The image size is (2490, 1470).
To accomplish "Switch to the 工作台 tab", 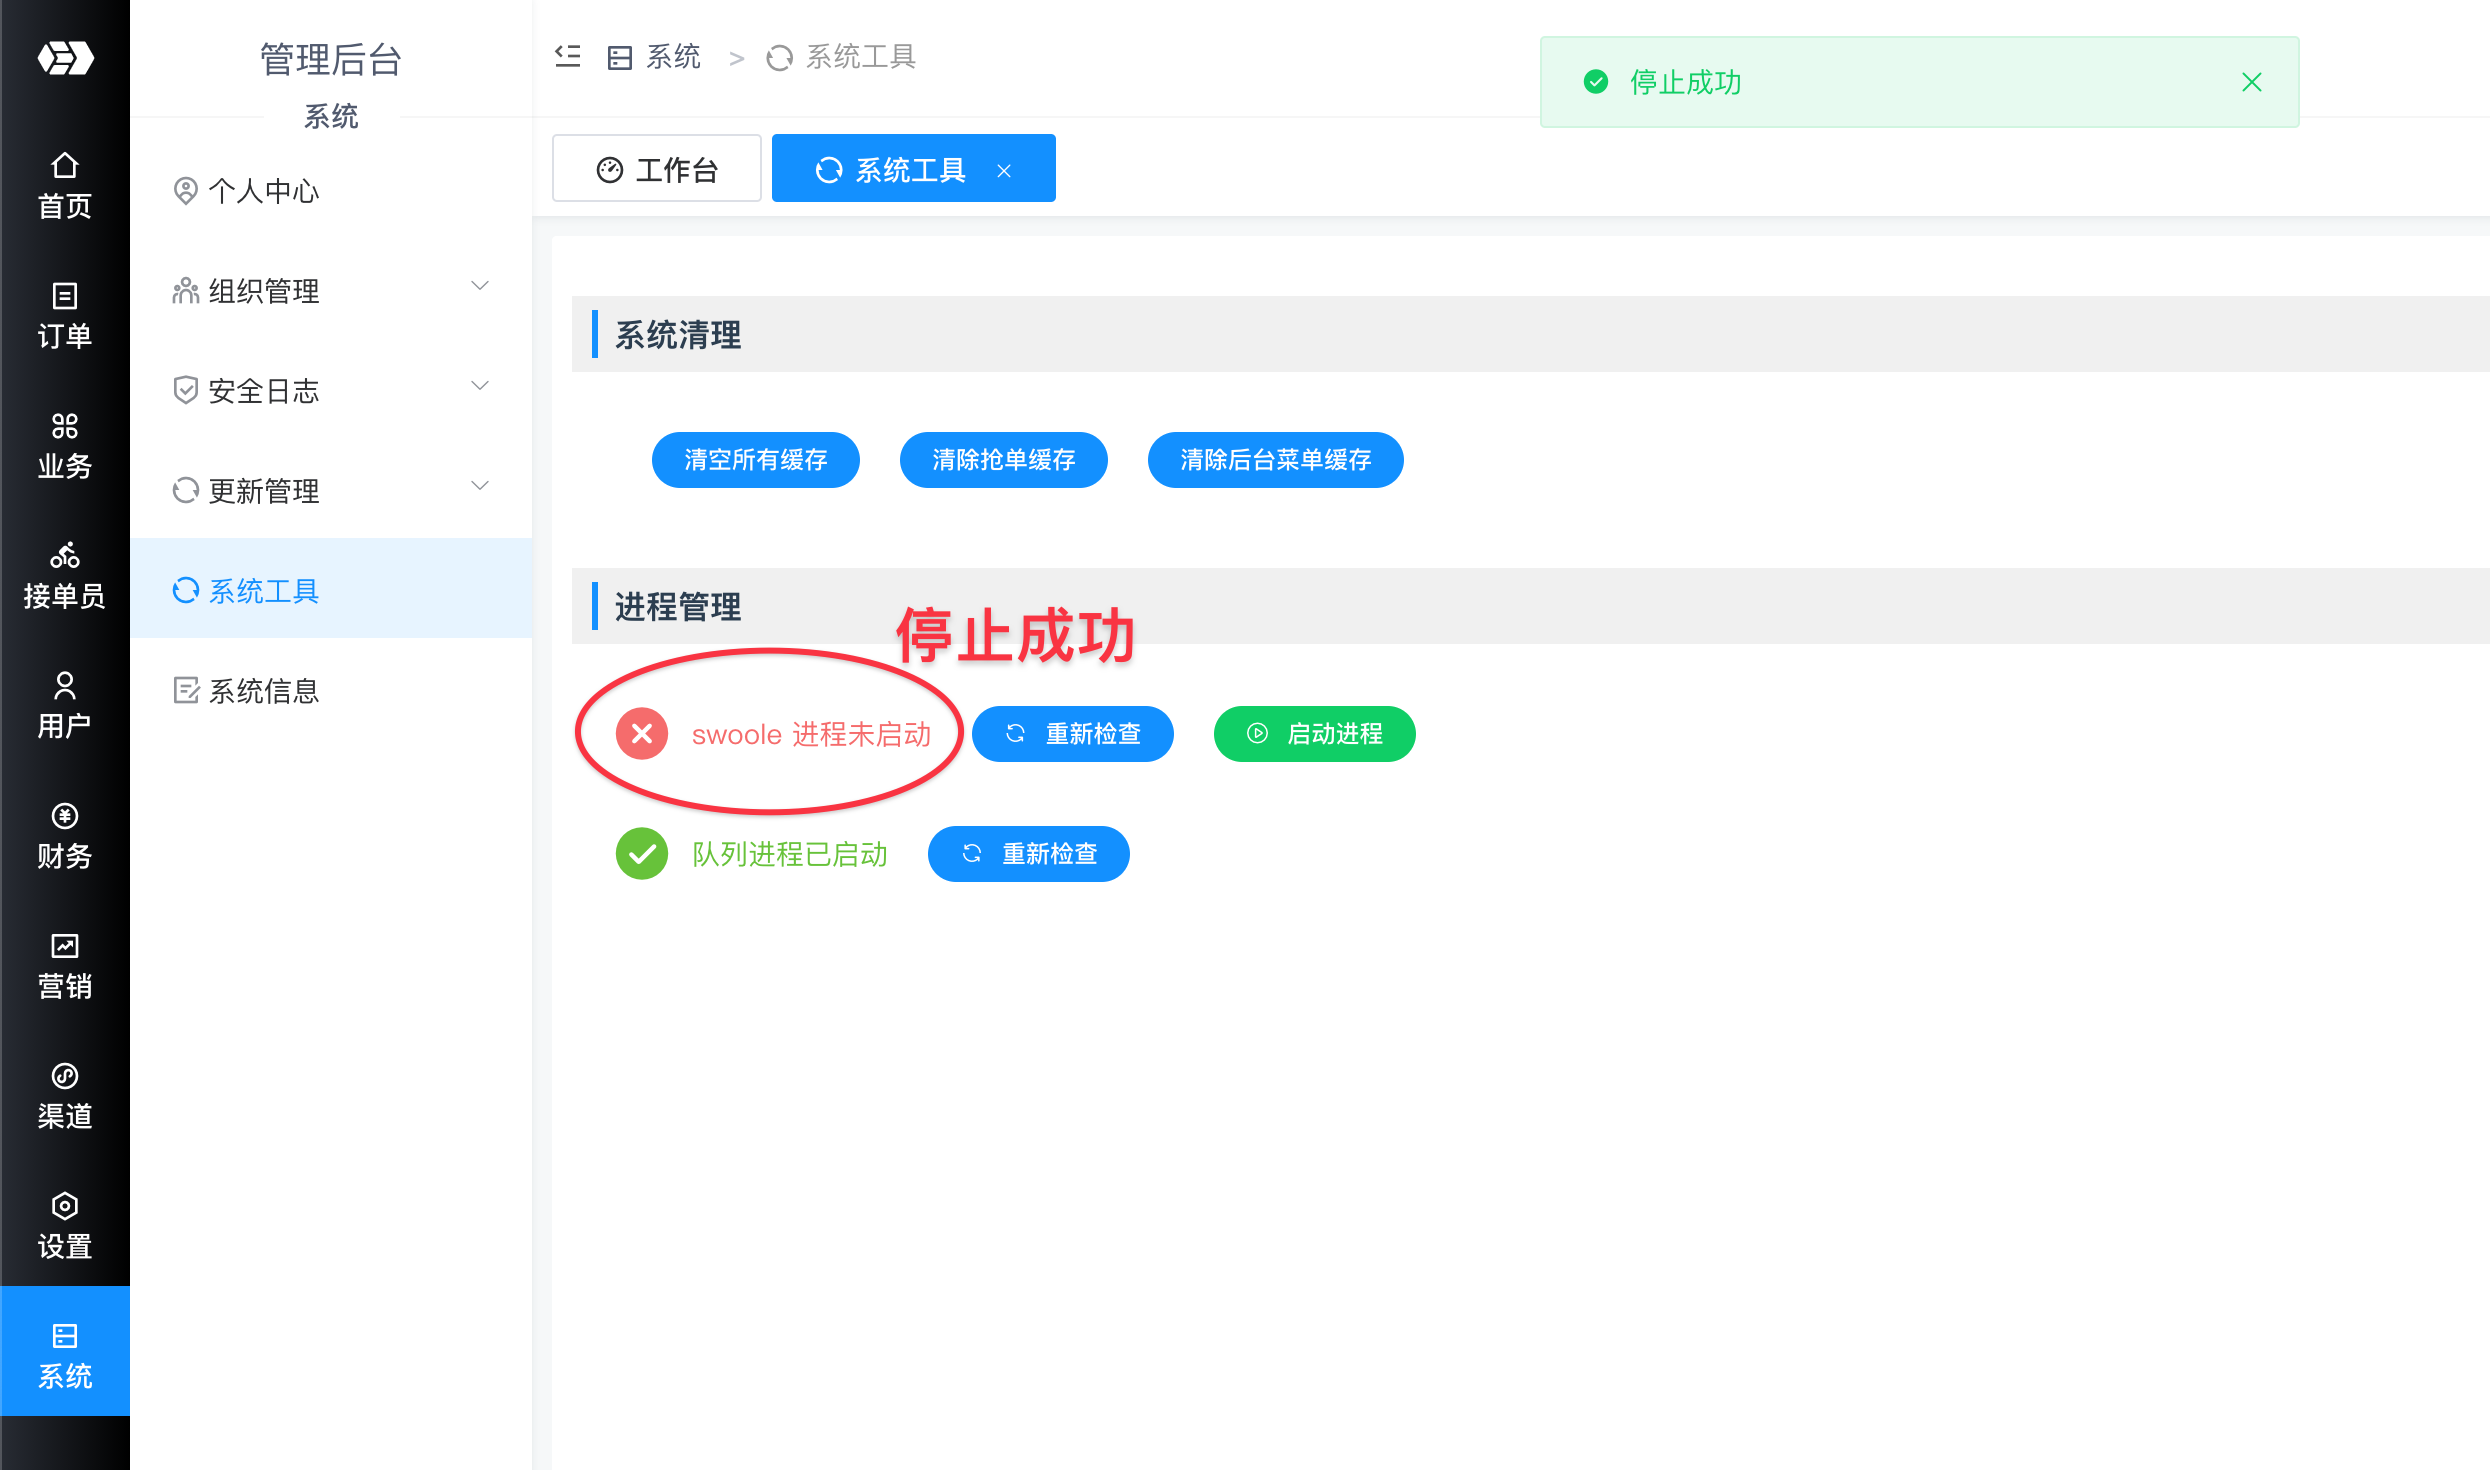I will [x=657, y=169].
